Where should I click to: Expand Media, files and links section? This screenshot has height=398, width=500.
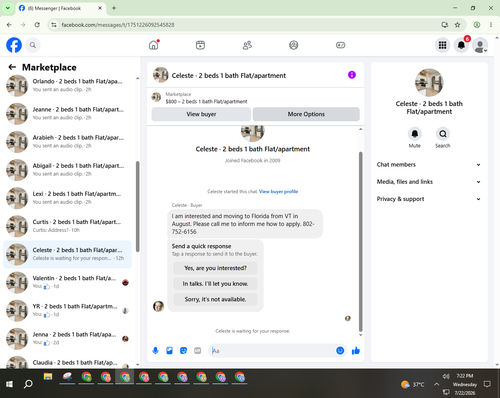[x=429, y=182]
